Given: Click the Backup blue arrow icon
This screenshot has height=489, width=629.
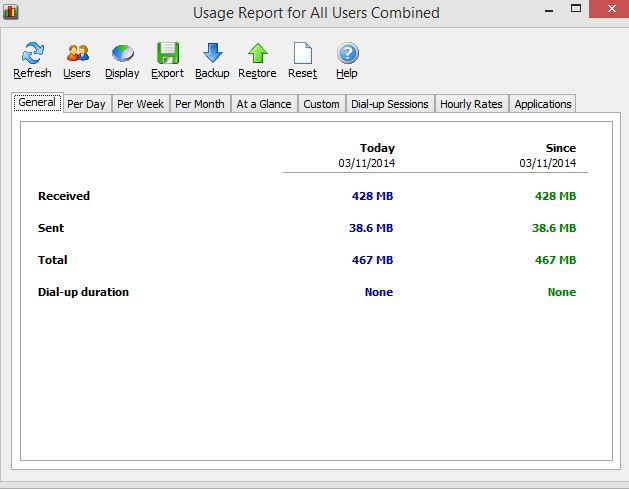Looking at the screenshot, I should [213, 53].
